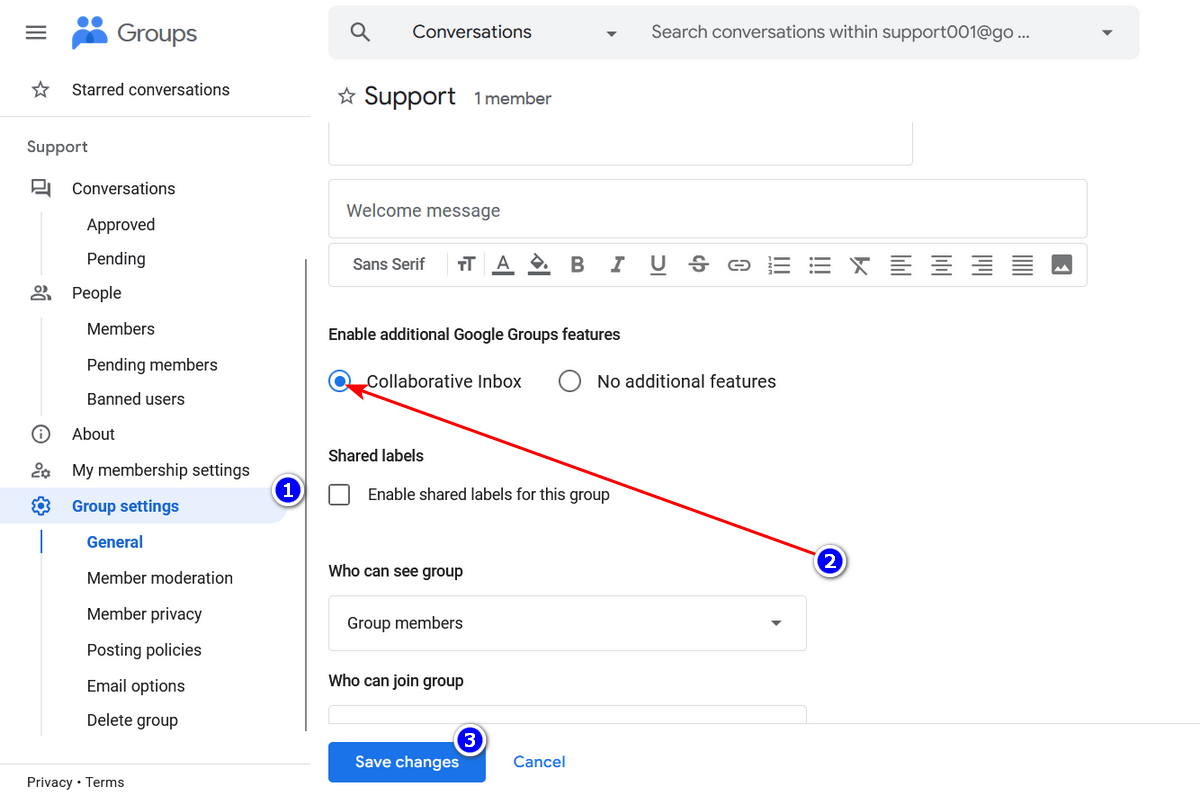This screenshot has width=1200, height=796.
Task: Open the Who can join group dropdown
Action: point(567,714)
